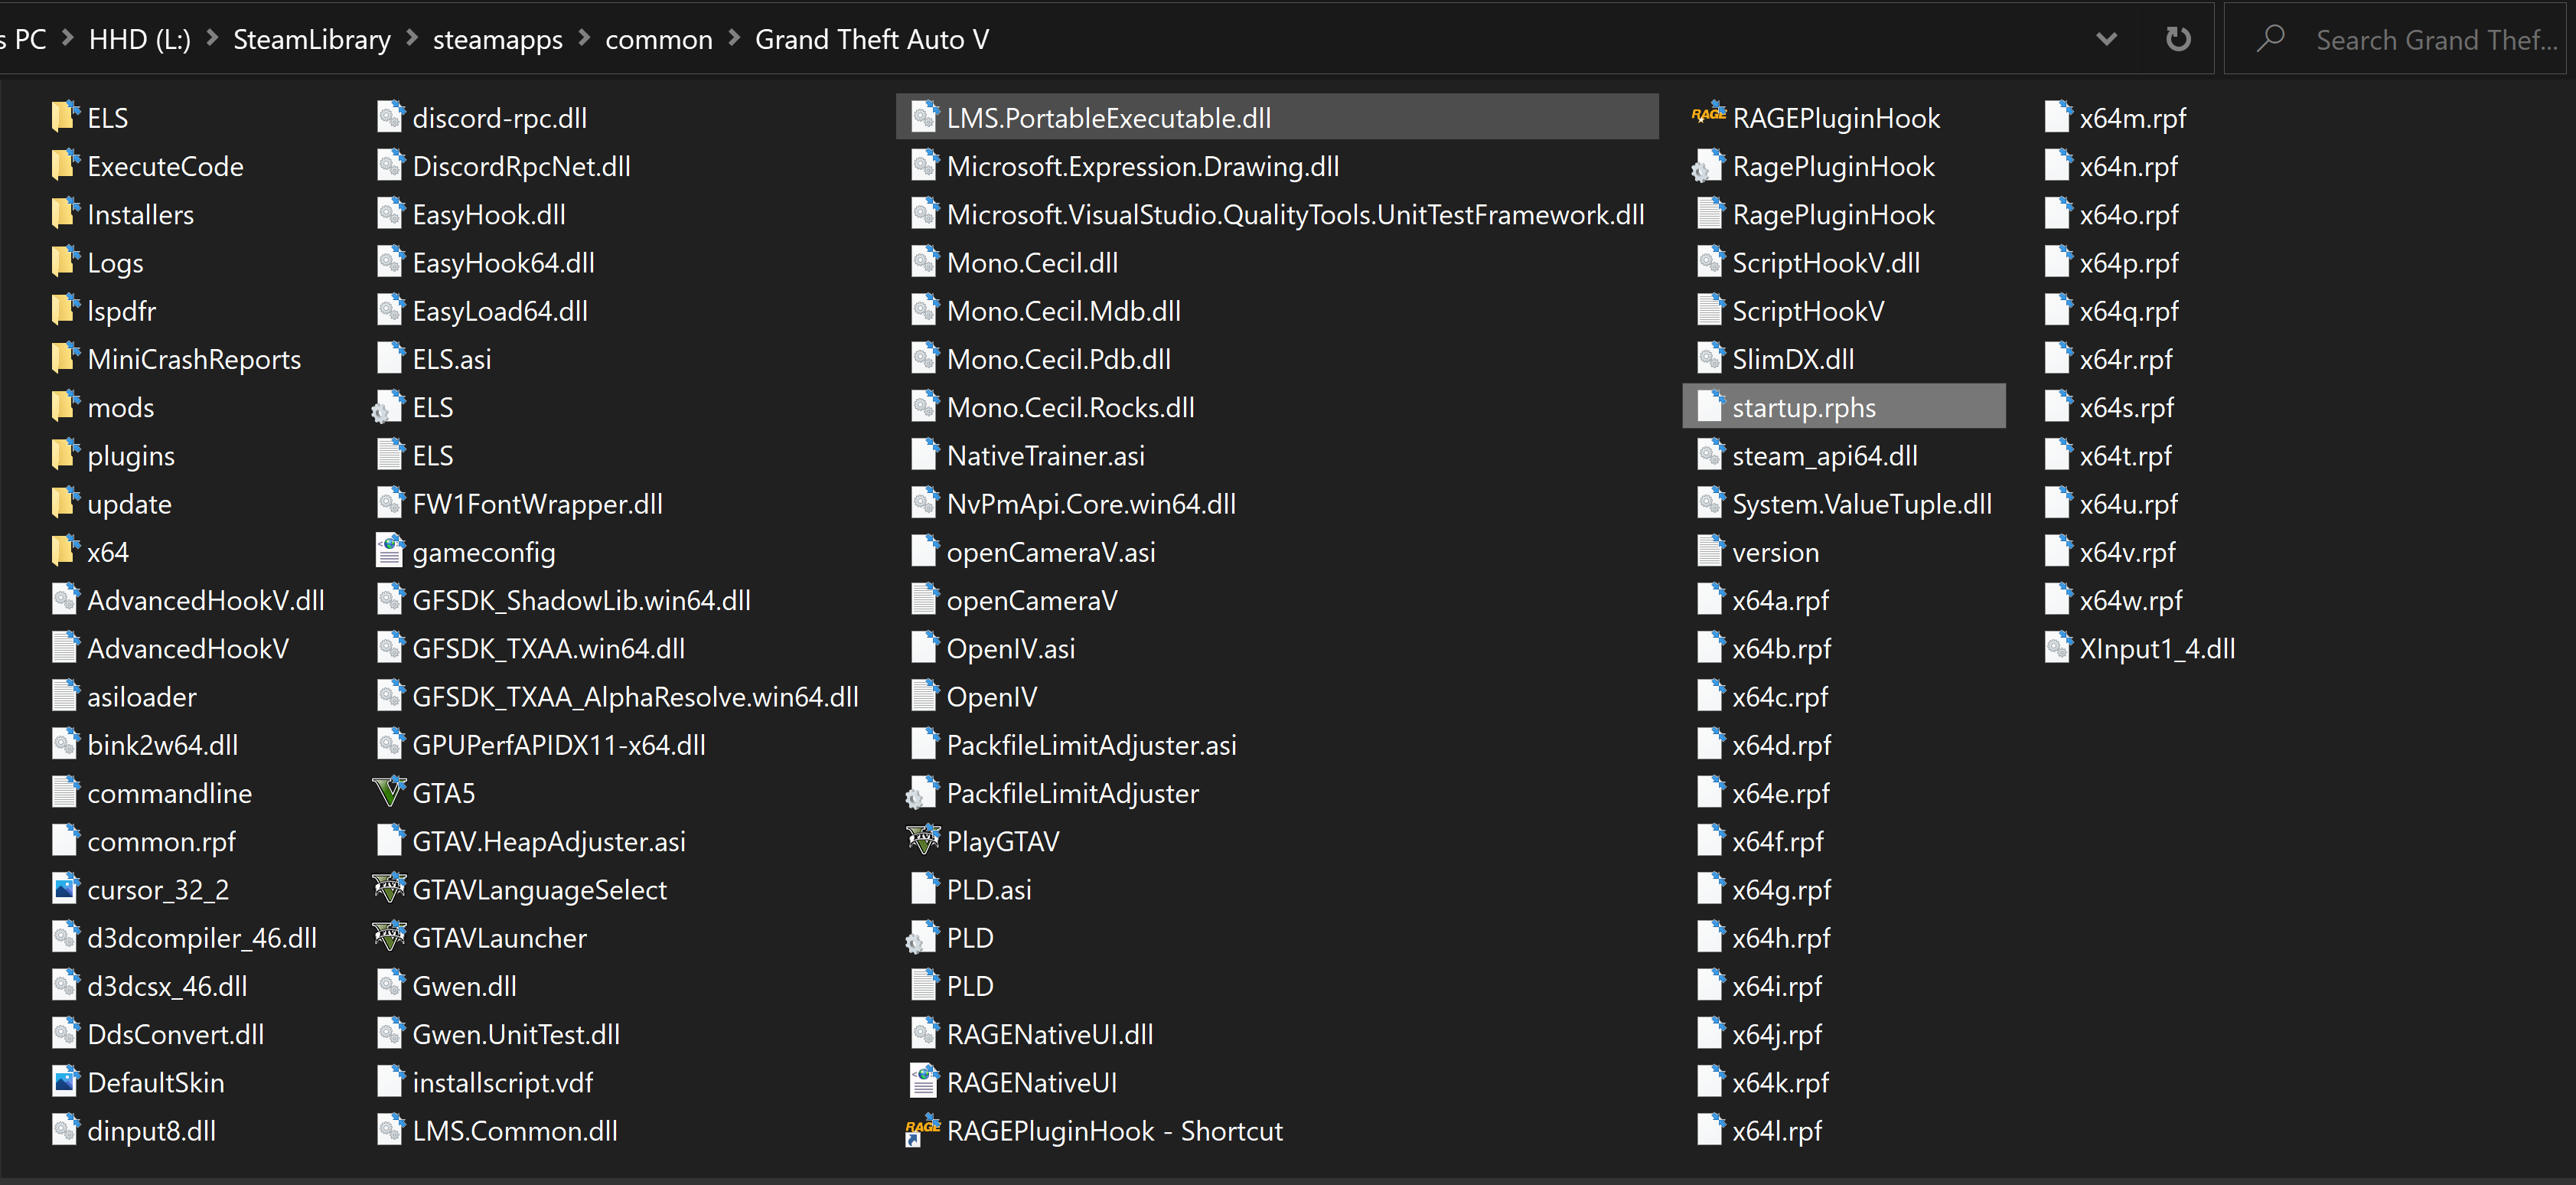Select the startup.rphs file
This screenshot has width=2576, height=1185.
click(x=1802, y=407)
